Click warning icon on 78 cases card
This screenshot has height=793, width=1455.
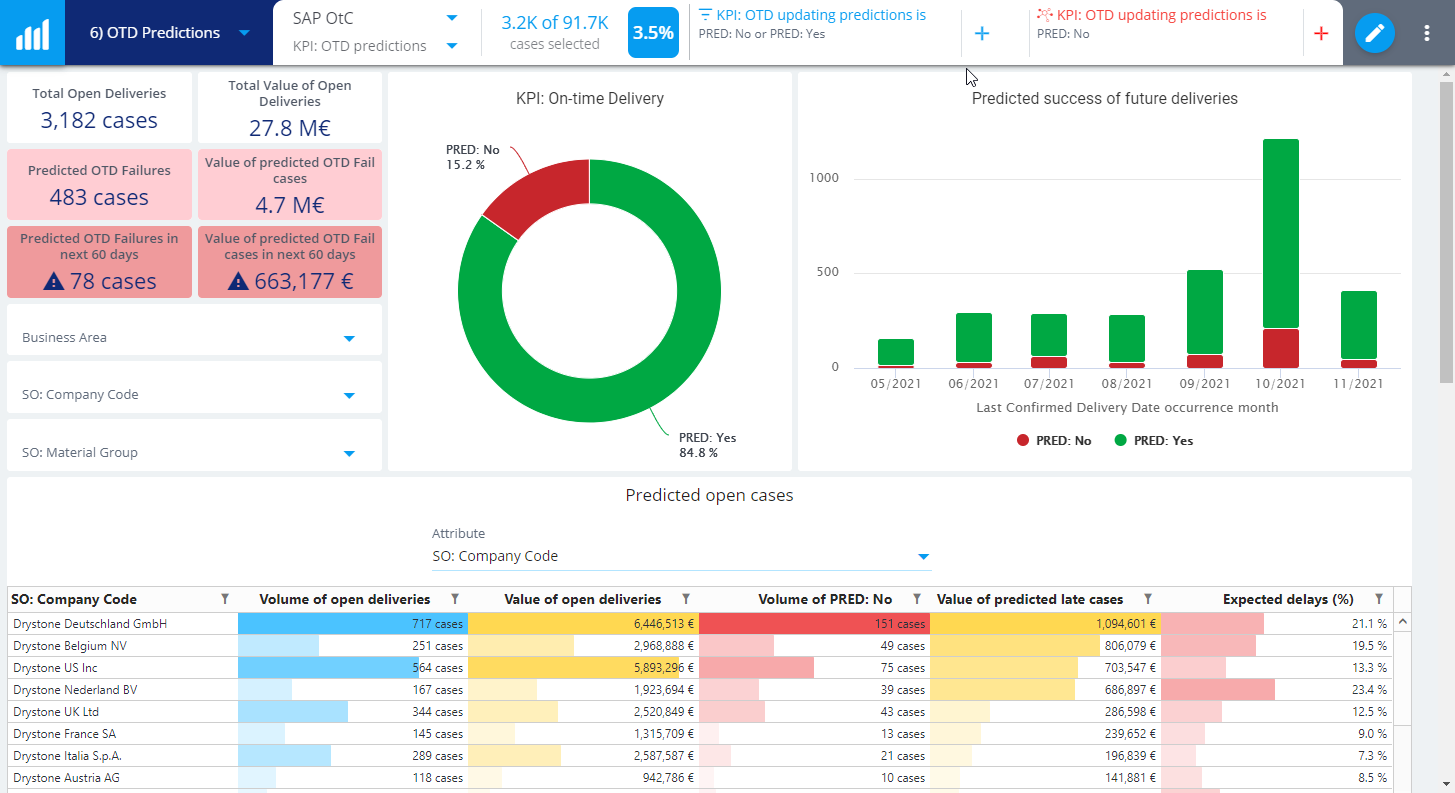[x=54, y=282]
